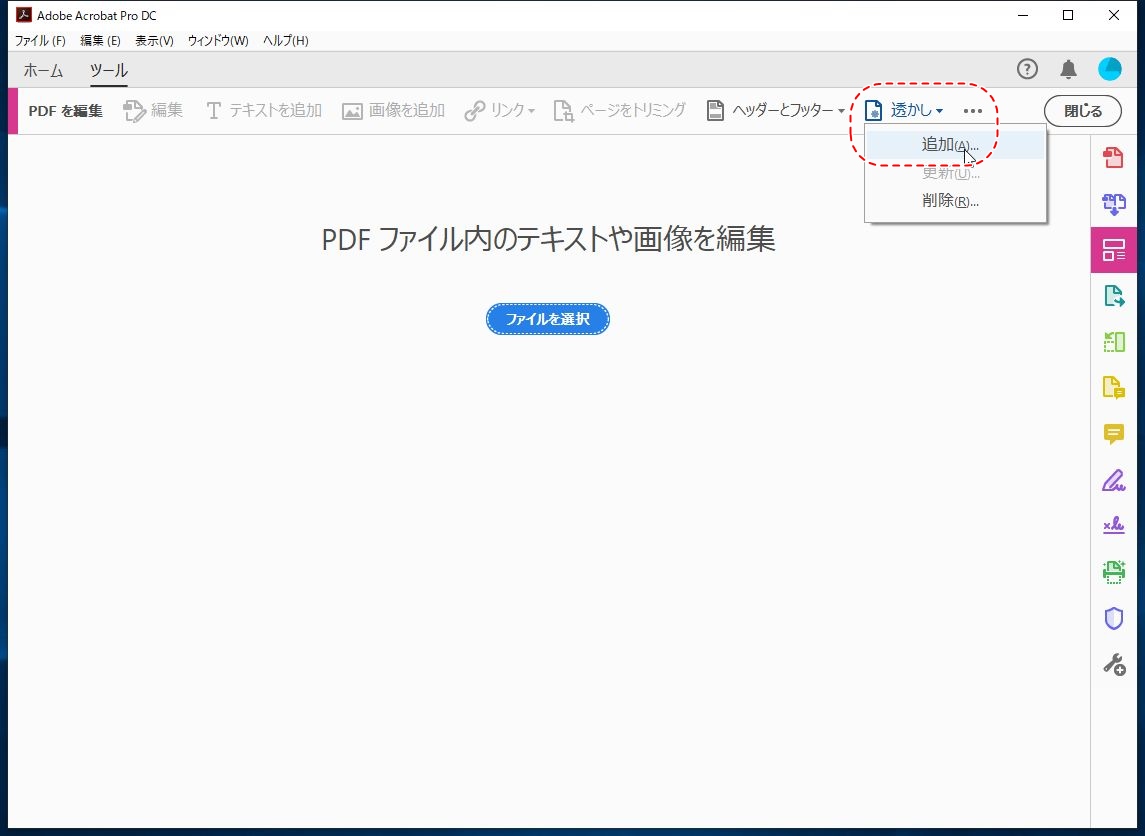Maximize the Acrobat window
The width and height of the screenshot is (1145, 836).
tap(1068, 15)
